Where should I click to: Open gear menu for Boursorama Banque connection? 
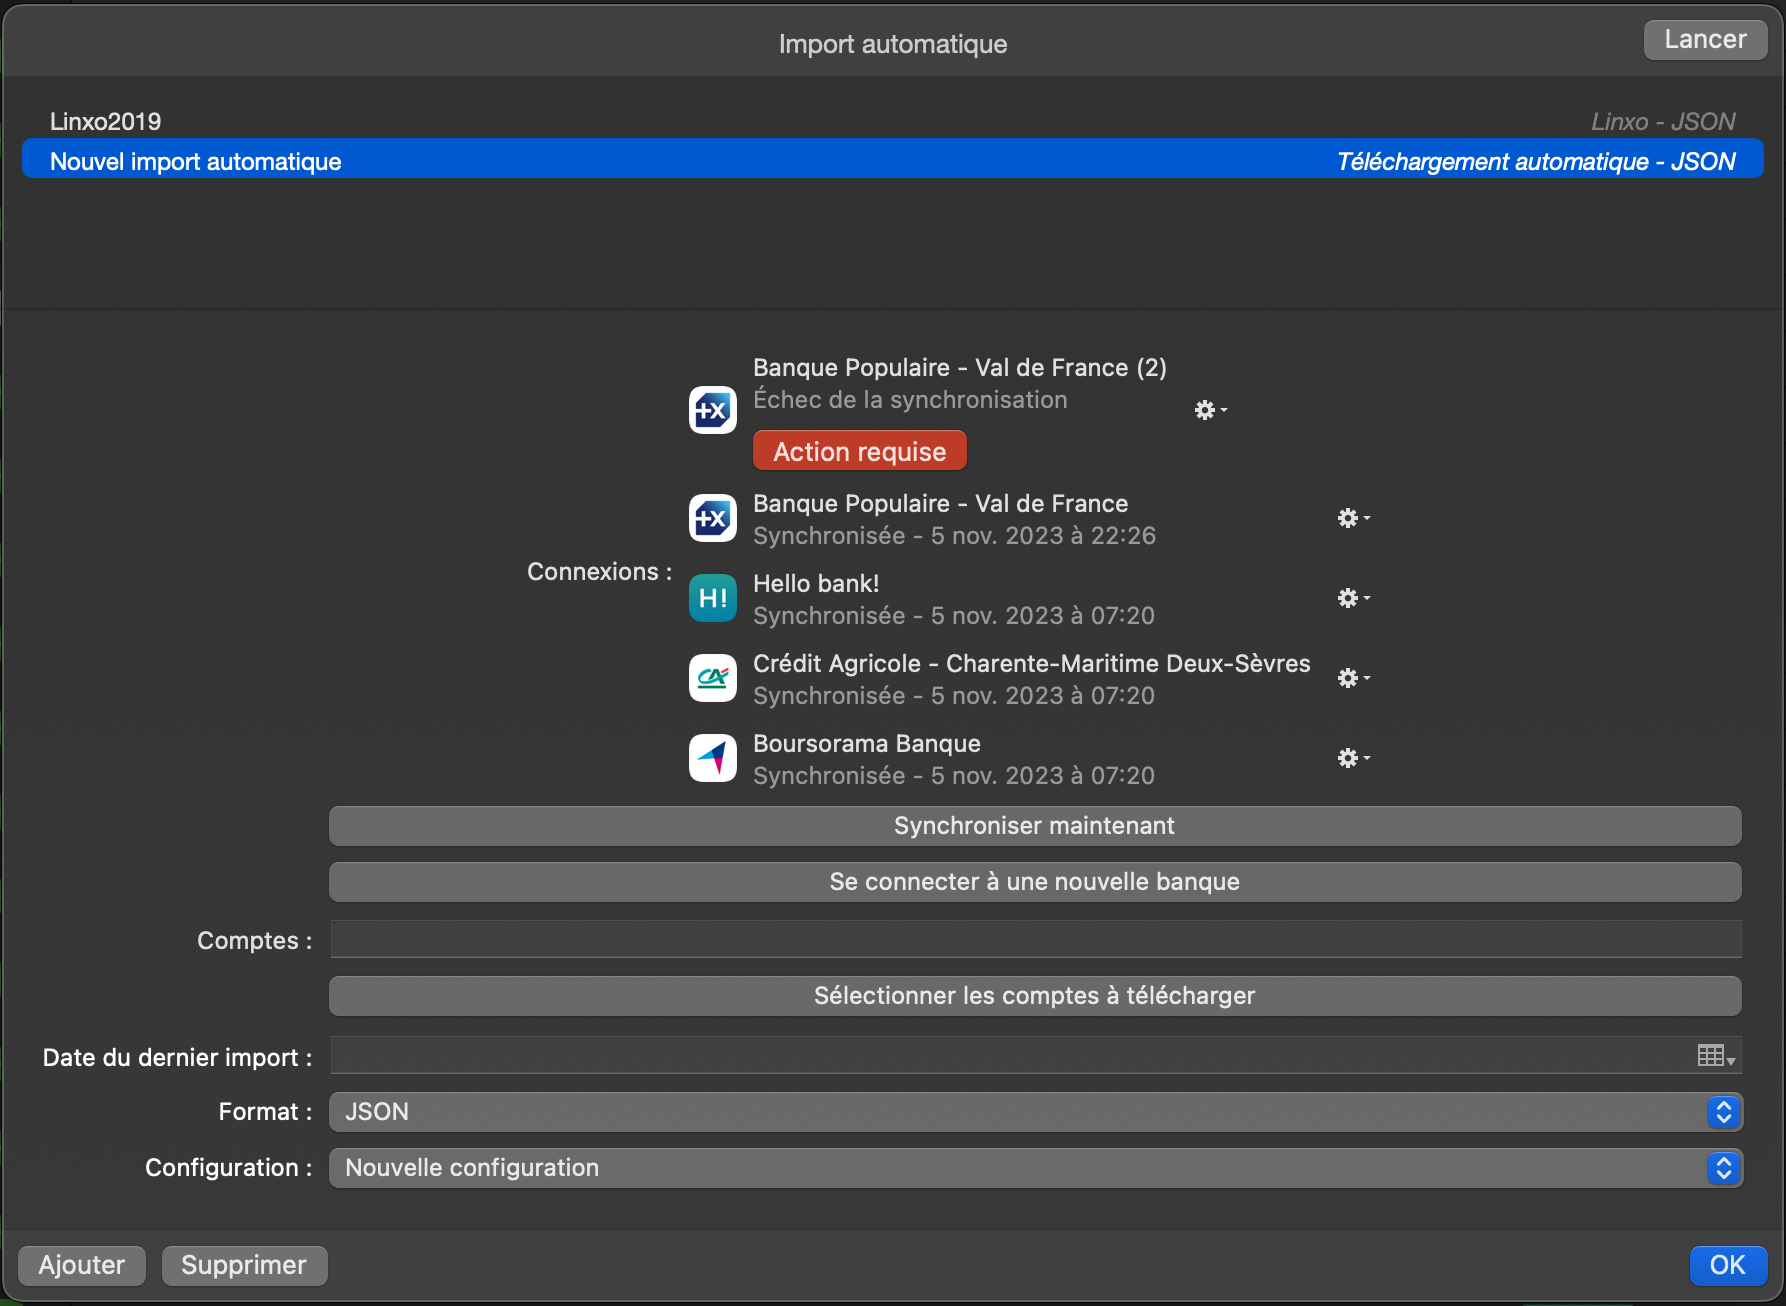point(1353,758)
